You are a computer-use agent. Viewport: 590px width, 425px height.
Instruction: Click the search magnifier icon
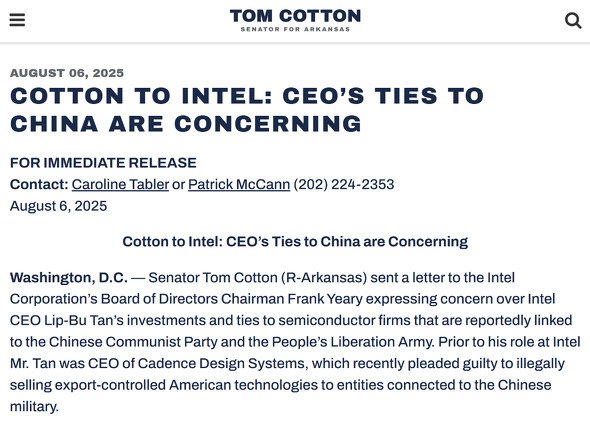(x=573, y=21)
